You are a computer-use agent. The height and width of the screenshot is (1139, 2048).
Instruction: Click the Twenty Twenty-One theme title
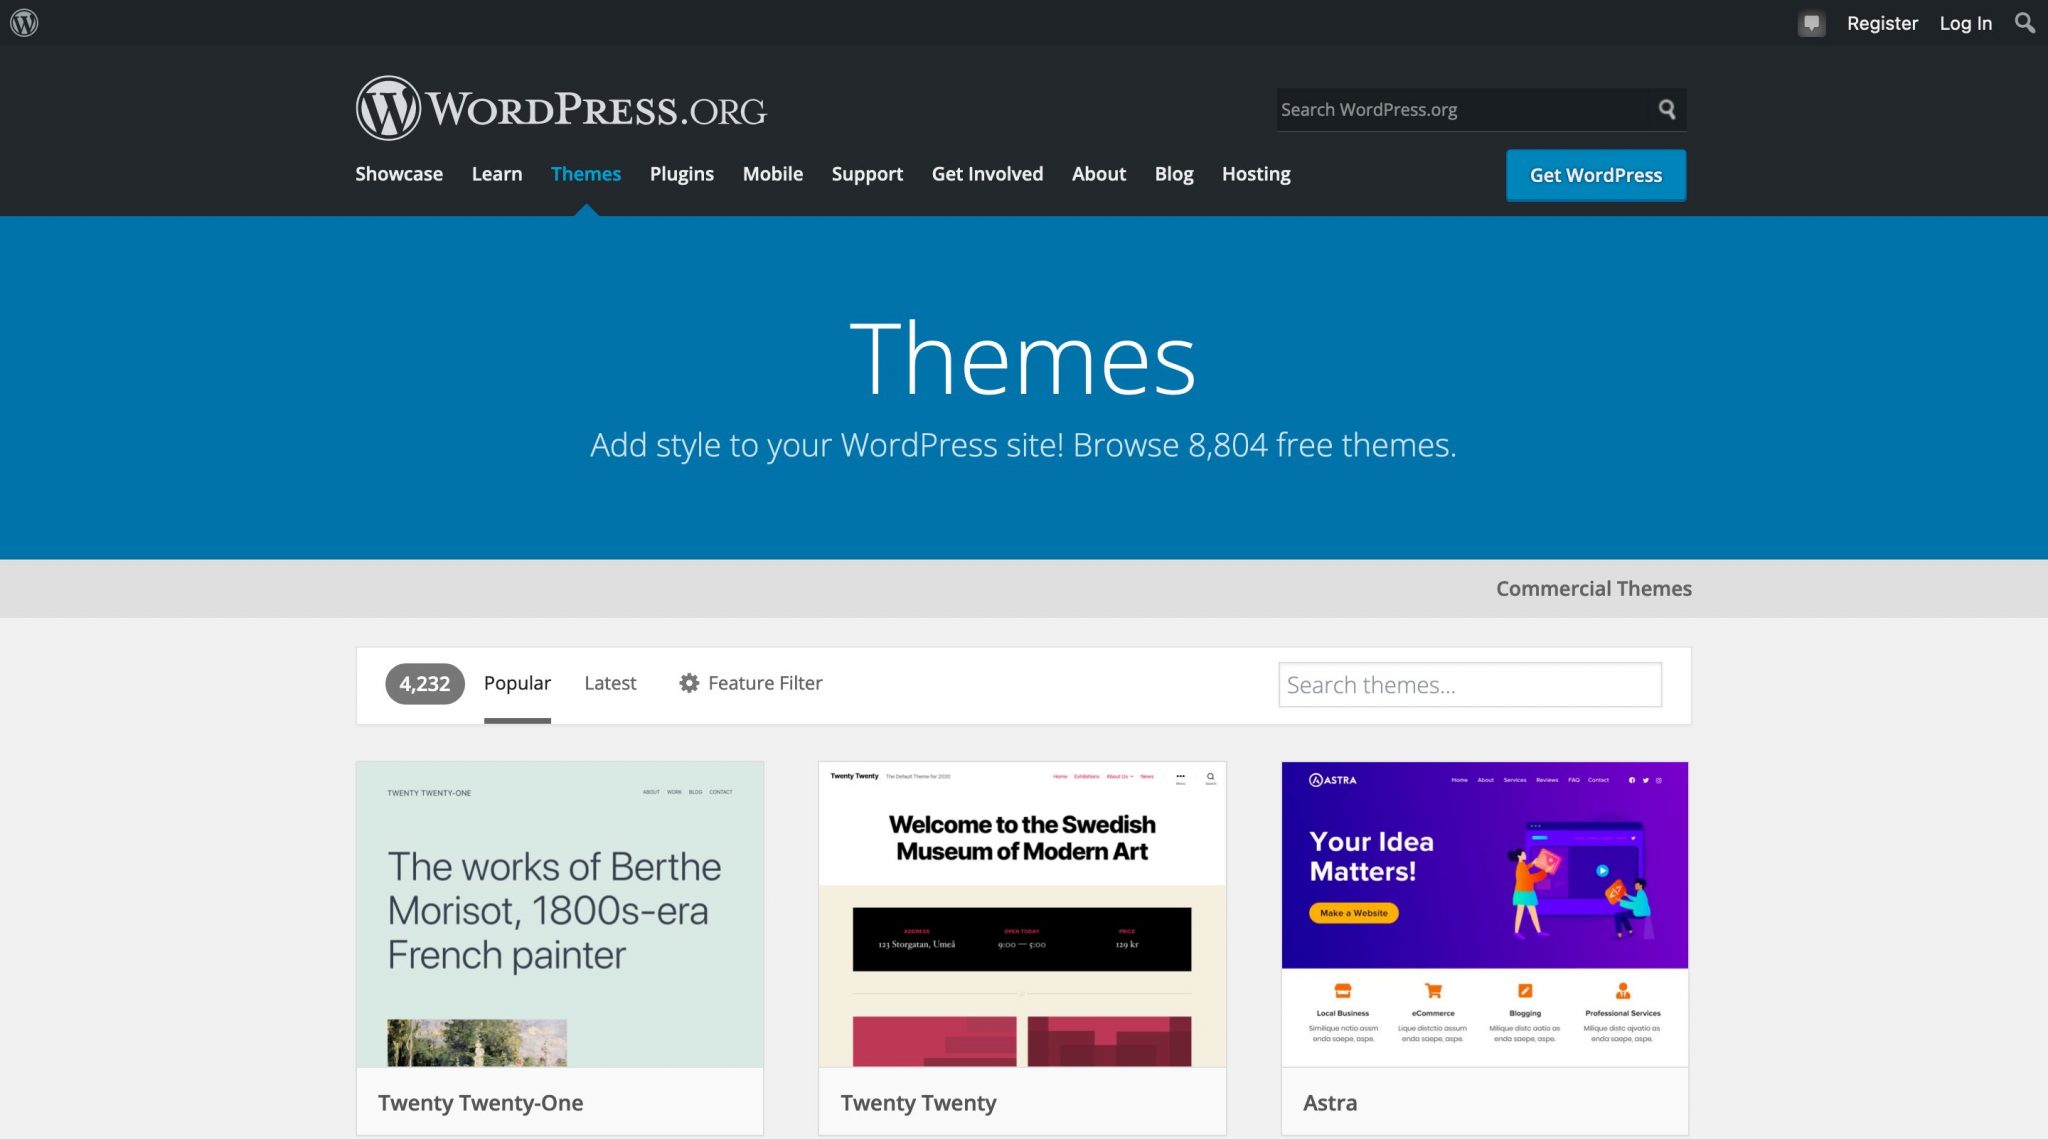(x=481, y=1103)
